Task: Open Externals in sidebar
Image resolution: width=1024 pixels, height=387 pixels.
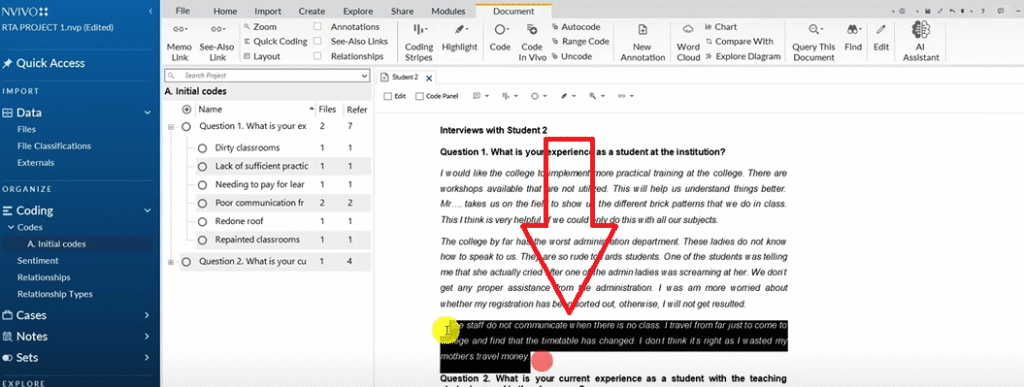Action: 36,163
